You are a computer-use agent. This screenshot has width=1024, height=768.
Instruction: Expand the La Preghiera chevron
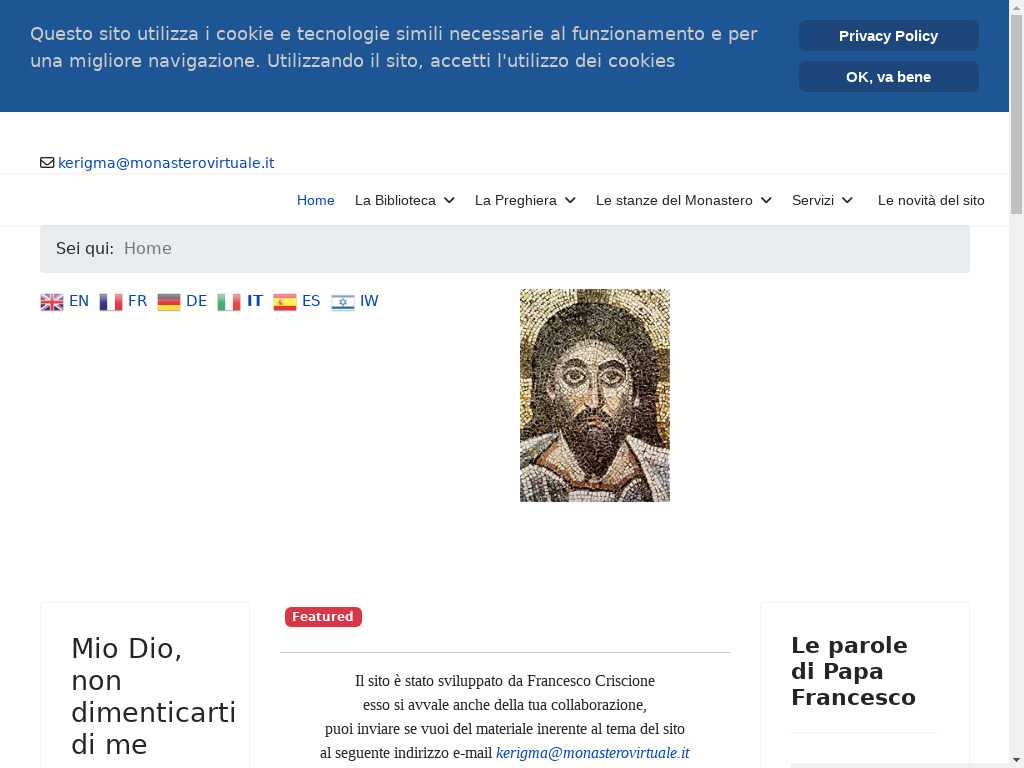click(570, 200)
